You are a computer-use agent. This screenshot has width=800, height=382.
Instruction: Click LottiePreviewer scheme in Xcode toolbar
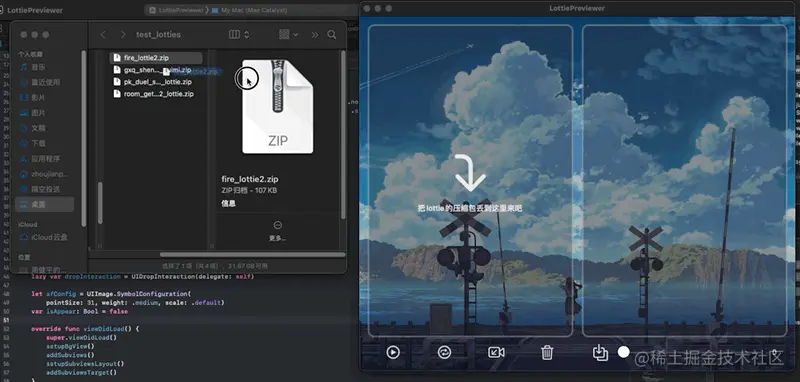click(x=176, y=10)
